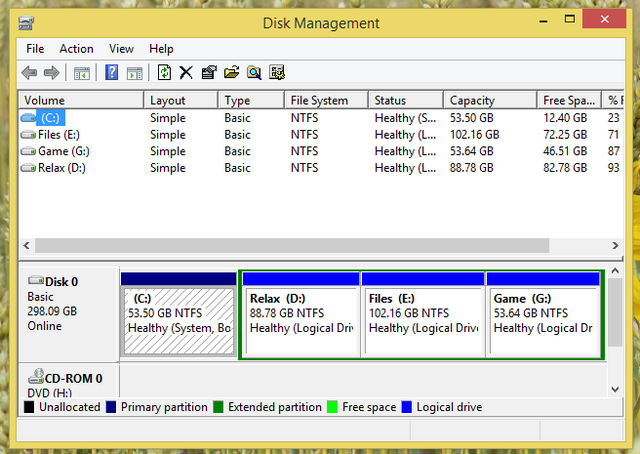Viewport: 640px width, 454px height.
Task: Sort by the File System column header
Action: [327, 100]
